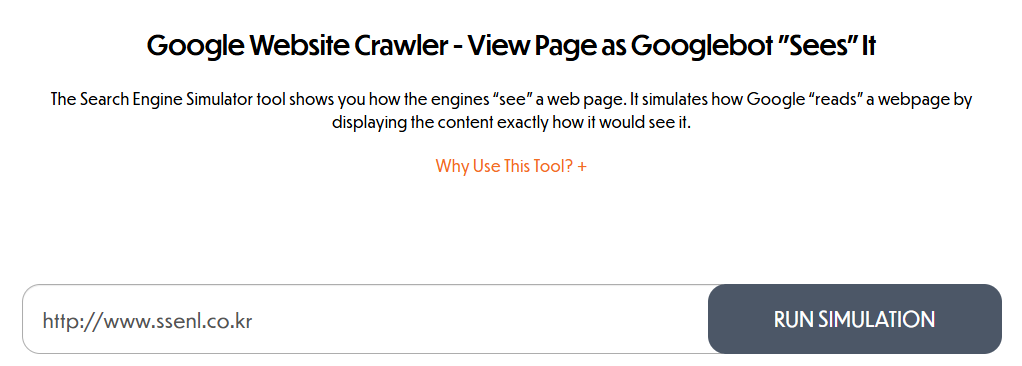Place the cursor in the http://www.ssenl.co.kr text
The width and height of the screenshot is (1022, 366).
[x=147, y=320]
